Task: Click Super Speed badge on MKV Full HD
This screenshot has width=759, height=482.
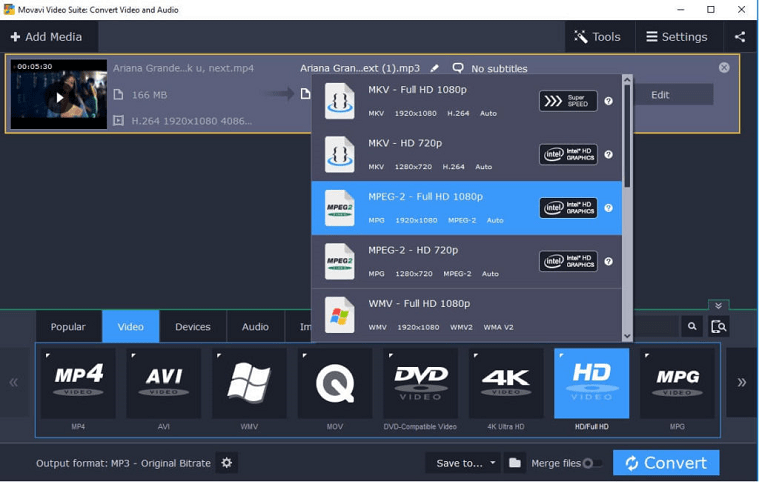Action: point(568,101)
